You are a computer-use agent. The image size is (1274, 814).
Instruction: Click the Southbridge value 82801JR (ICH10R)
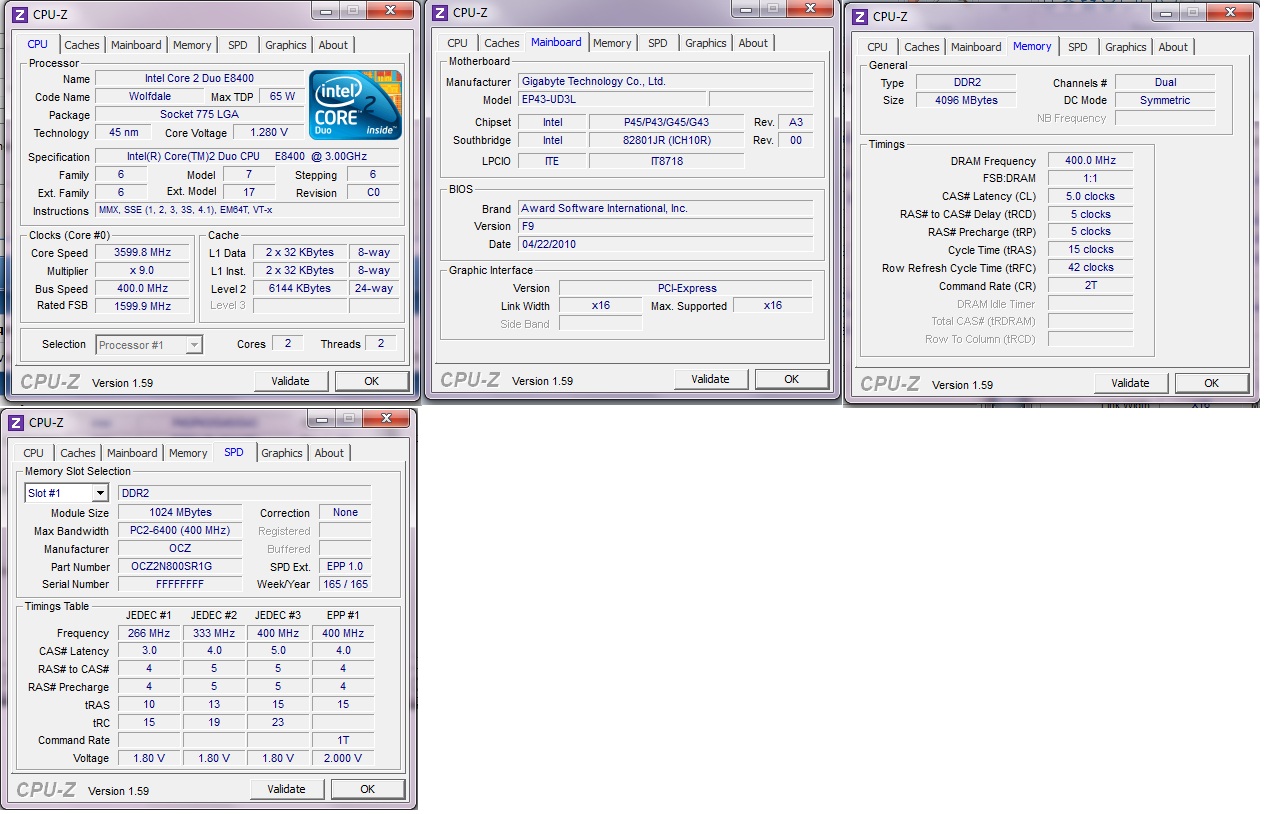pyautogui.click(x=666, y=140)
